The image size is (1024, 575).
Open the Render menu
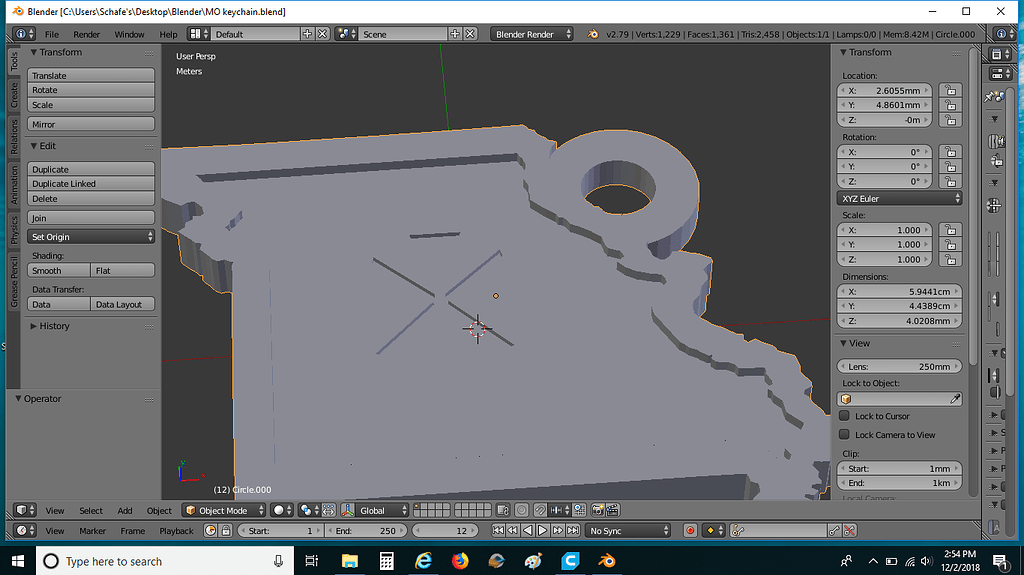[x=86, y=35]
